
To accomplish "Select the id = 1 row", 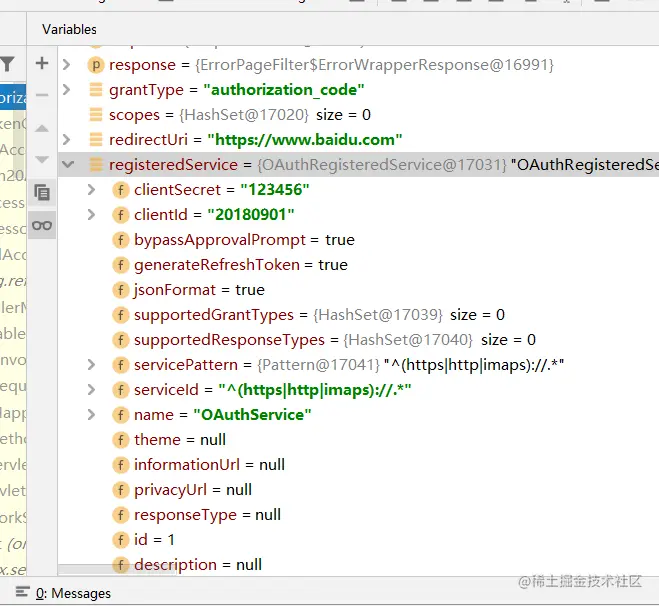I will pos(358,540).
